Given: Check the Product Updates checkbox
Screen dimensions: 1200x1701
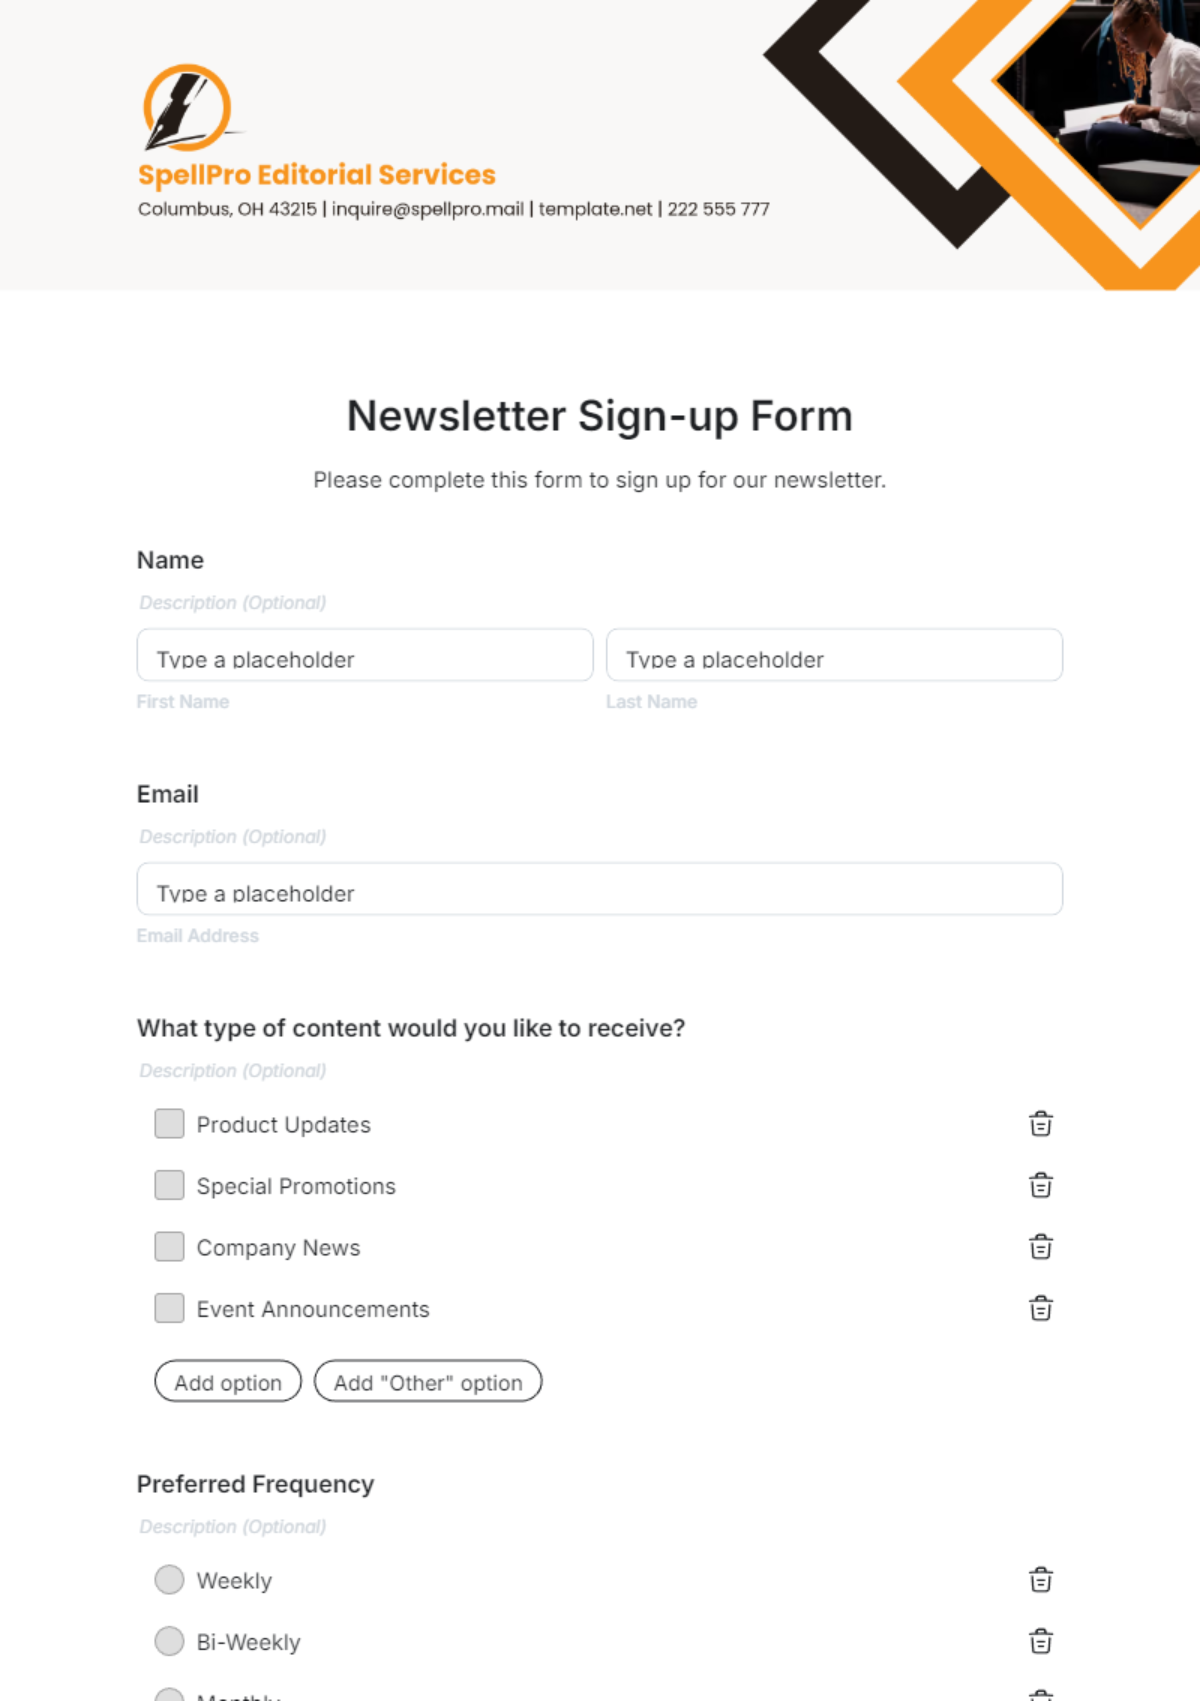Looking at the screenshot, I should pos(168,1124).
